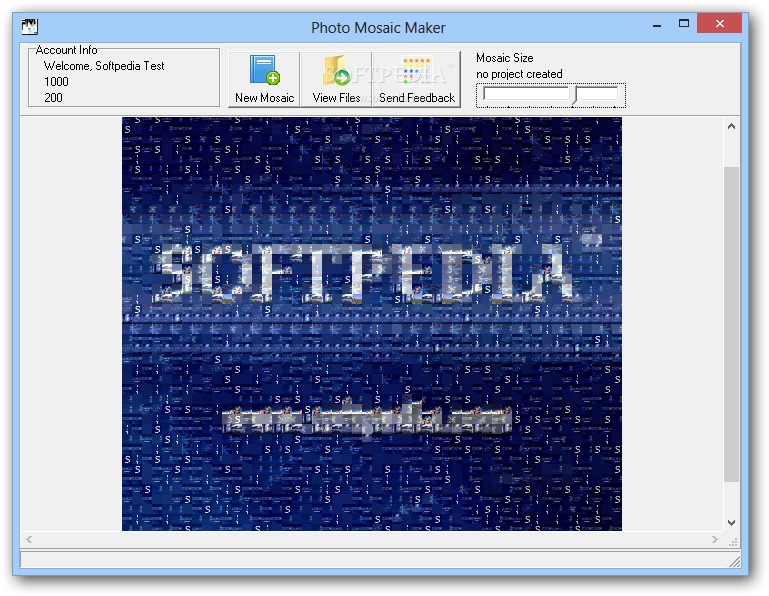
Task: Click the 'Account Info' group label
Action: [66, 50]
